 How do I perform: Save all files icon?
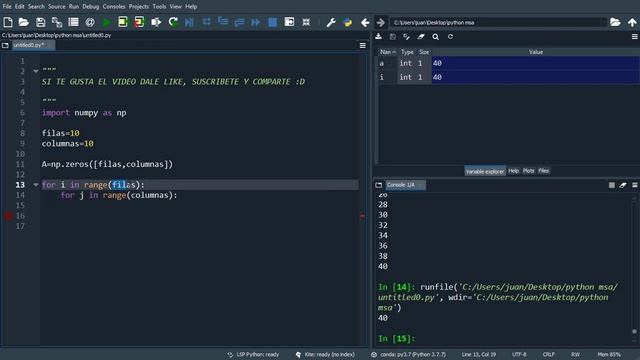click(x=57, y=22)
